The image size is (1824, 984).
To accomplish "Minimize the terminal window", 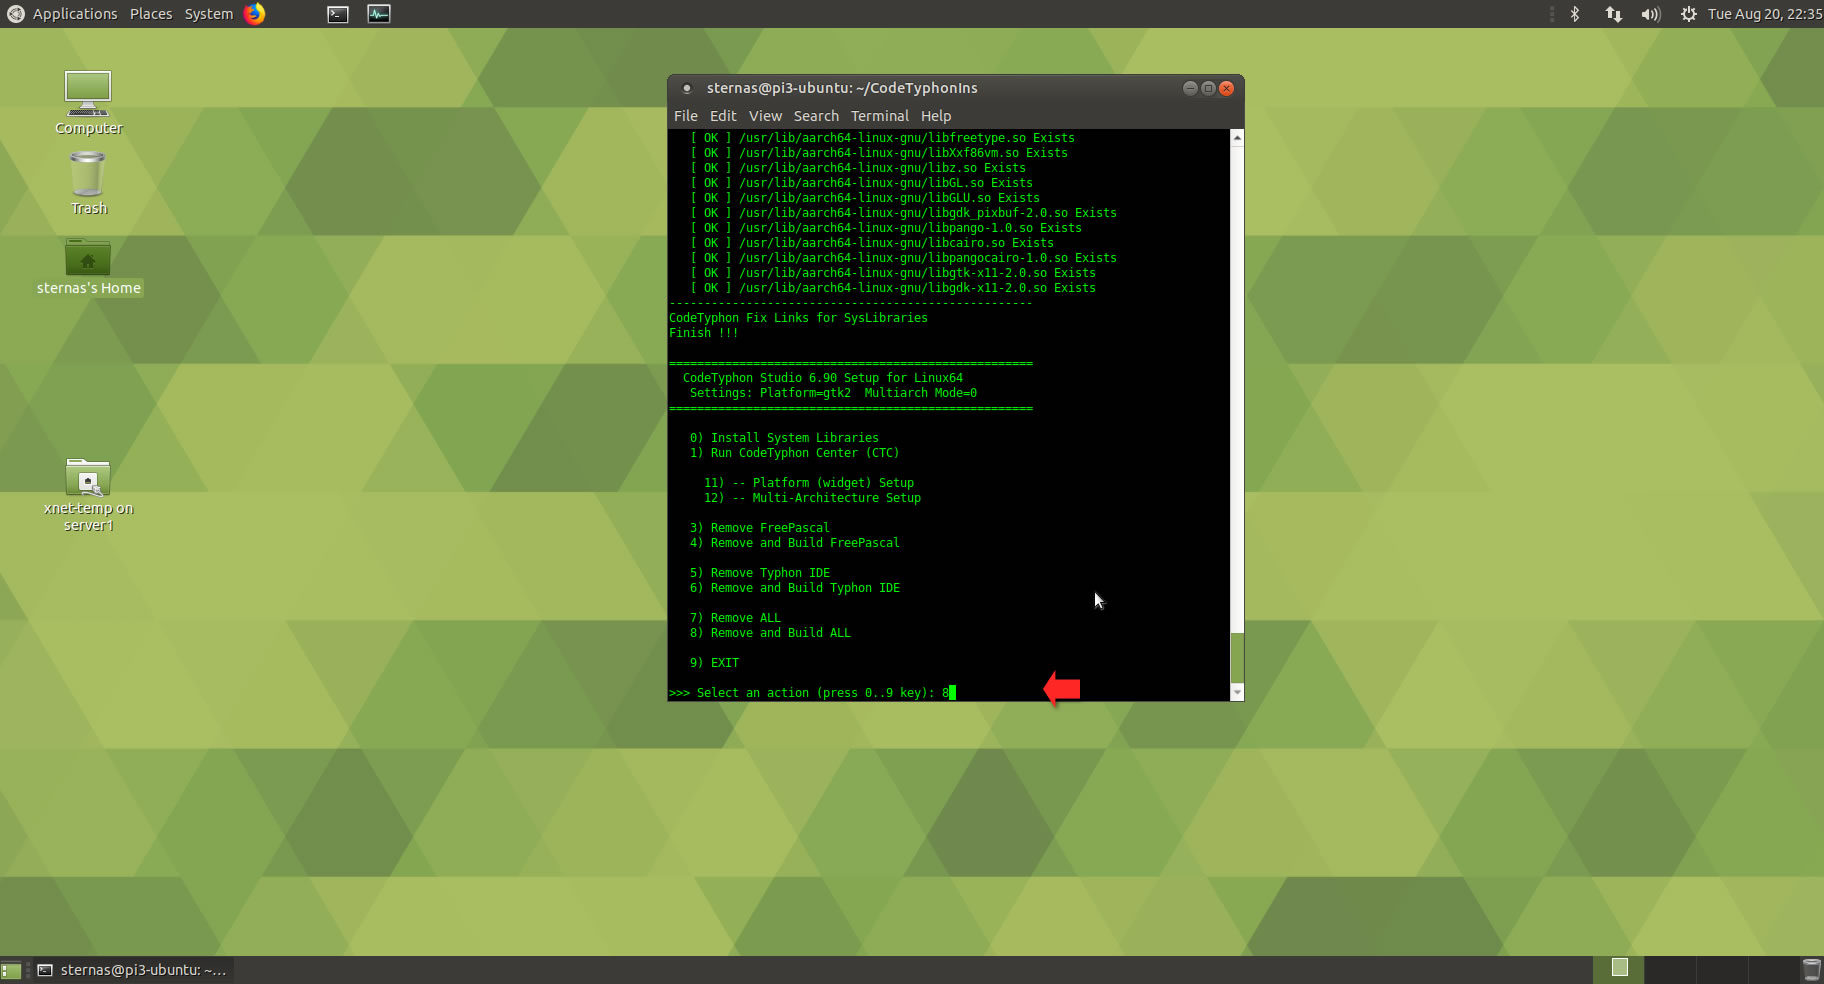I will [1190, 88].
